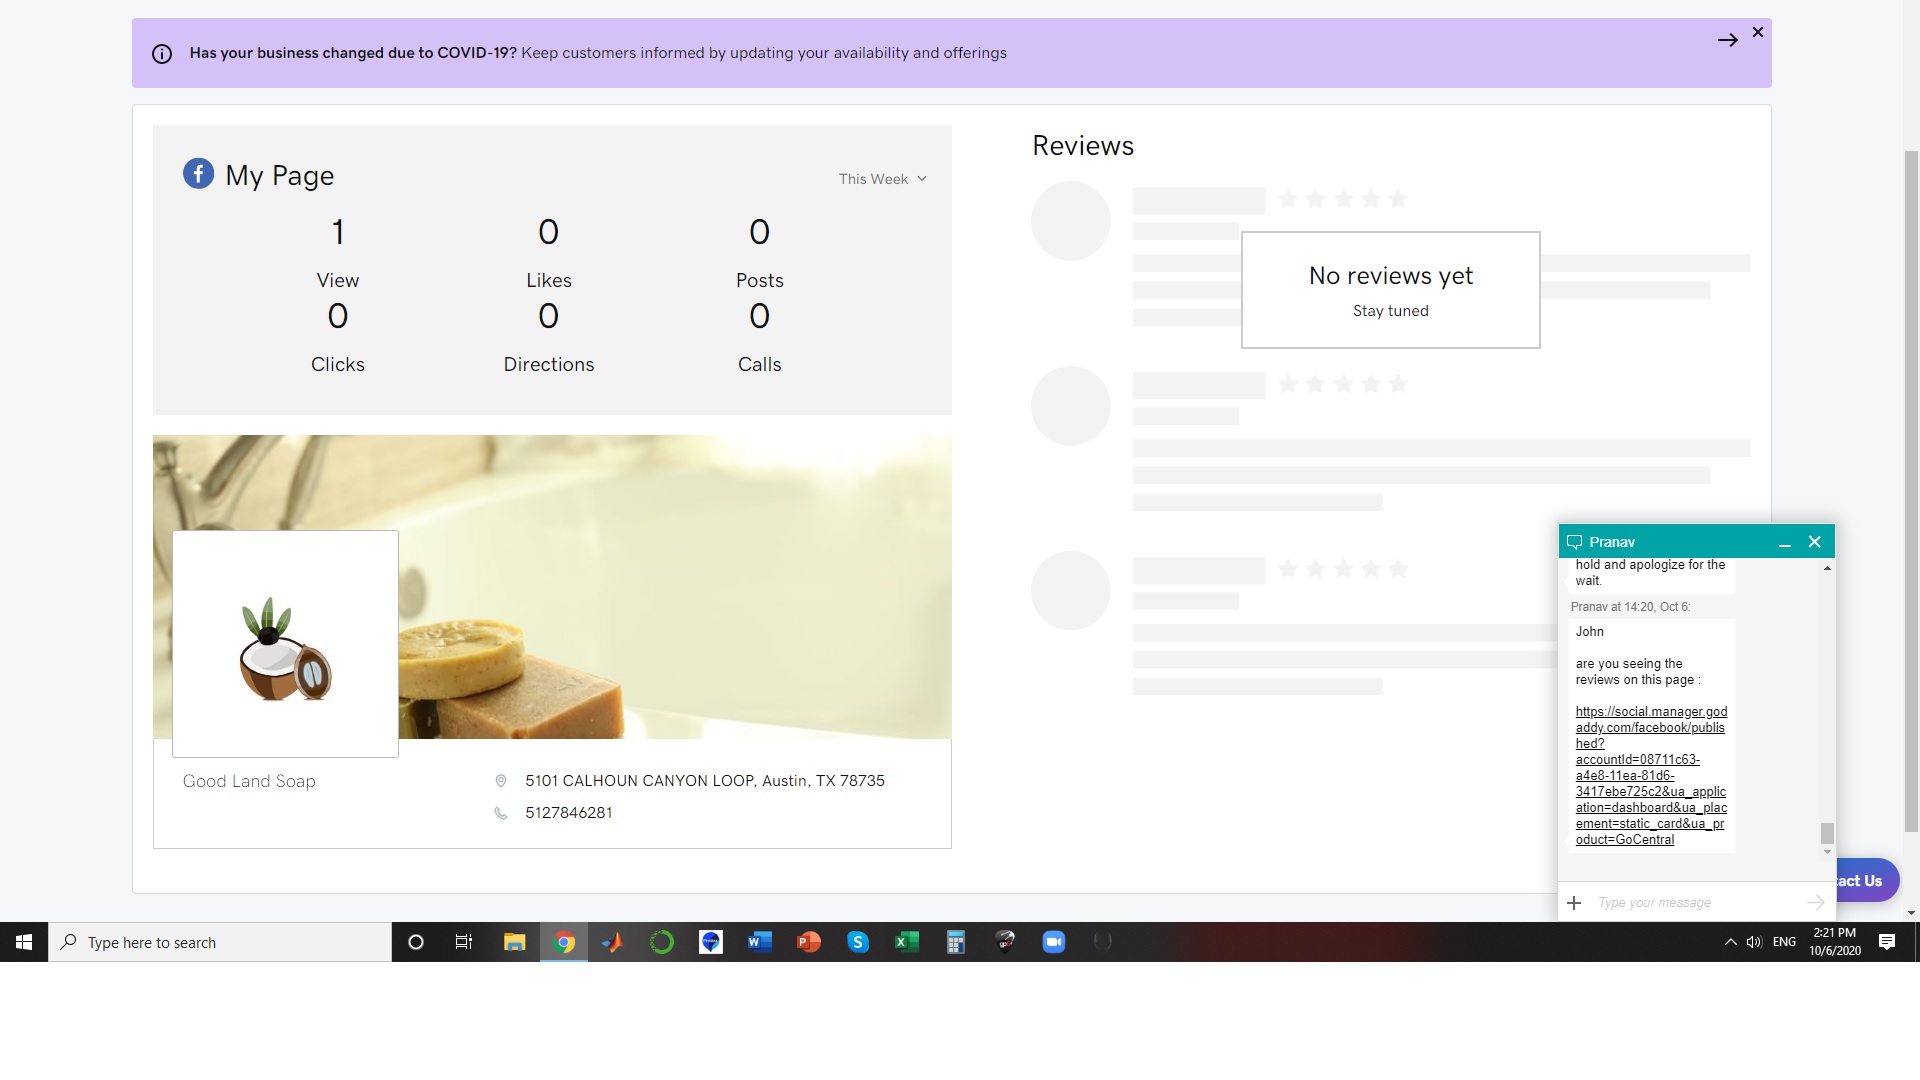This screenshot has width=1920, height=1080.
Task: Open the Windows Start menu
Action: click(x=24, y=942)
